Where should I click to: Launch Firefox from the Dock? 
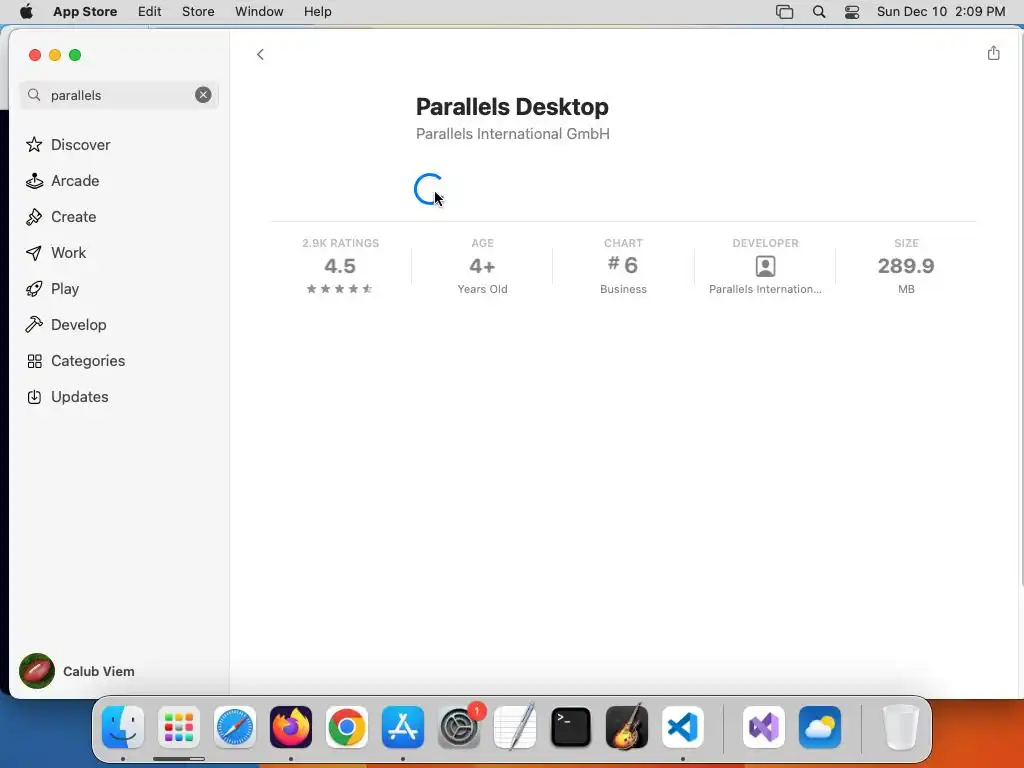point(291,727)
